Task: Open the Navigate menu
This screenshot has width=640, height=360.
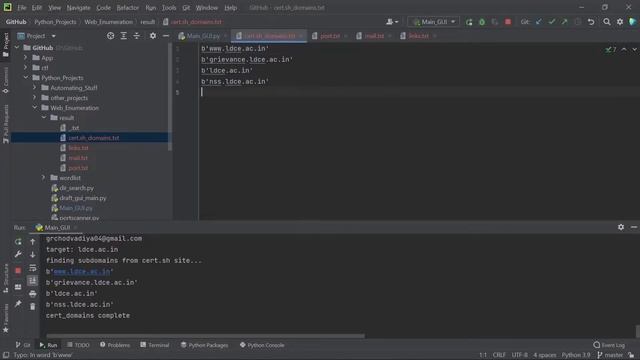Action: (x=78, y=8)
